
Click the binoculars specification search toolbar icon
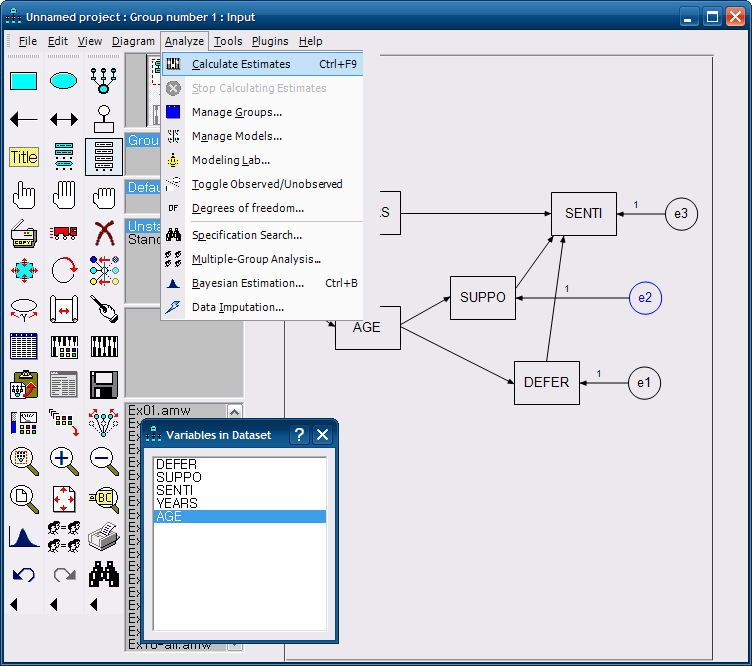(104, 574)
